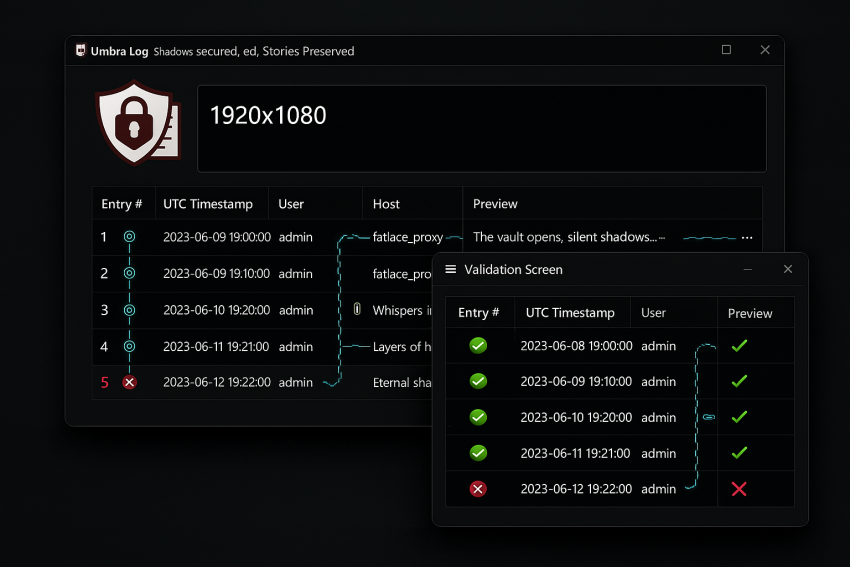Click the red X preview mark in Validation Screen
Viewport: 850px width, 567px height.
[x=739, y=489]
